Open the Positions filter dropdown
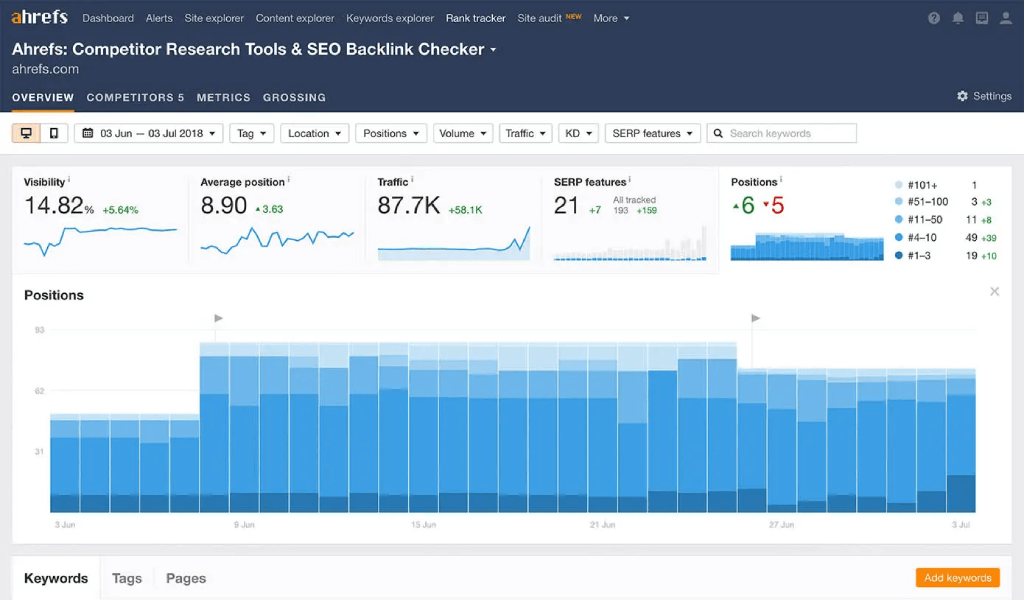The width and height of the screenshot is (1024, 600). (x=391, y=133)
